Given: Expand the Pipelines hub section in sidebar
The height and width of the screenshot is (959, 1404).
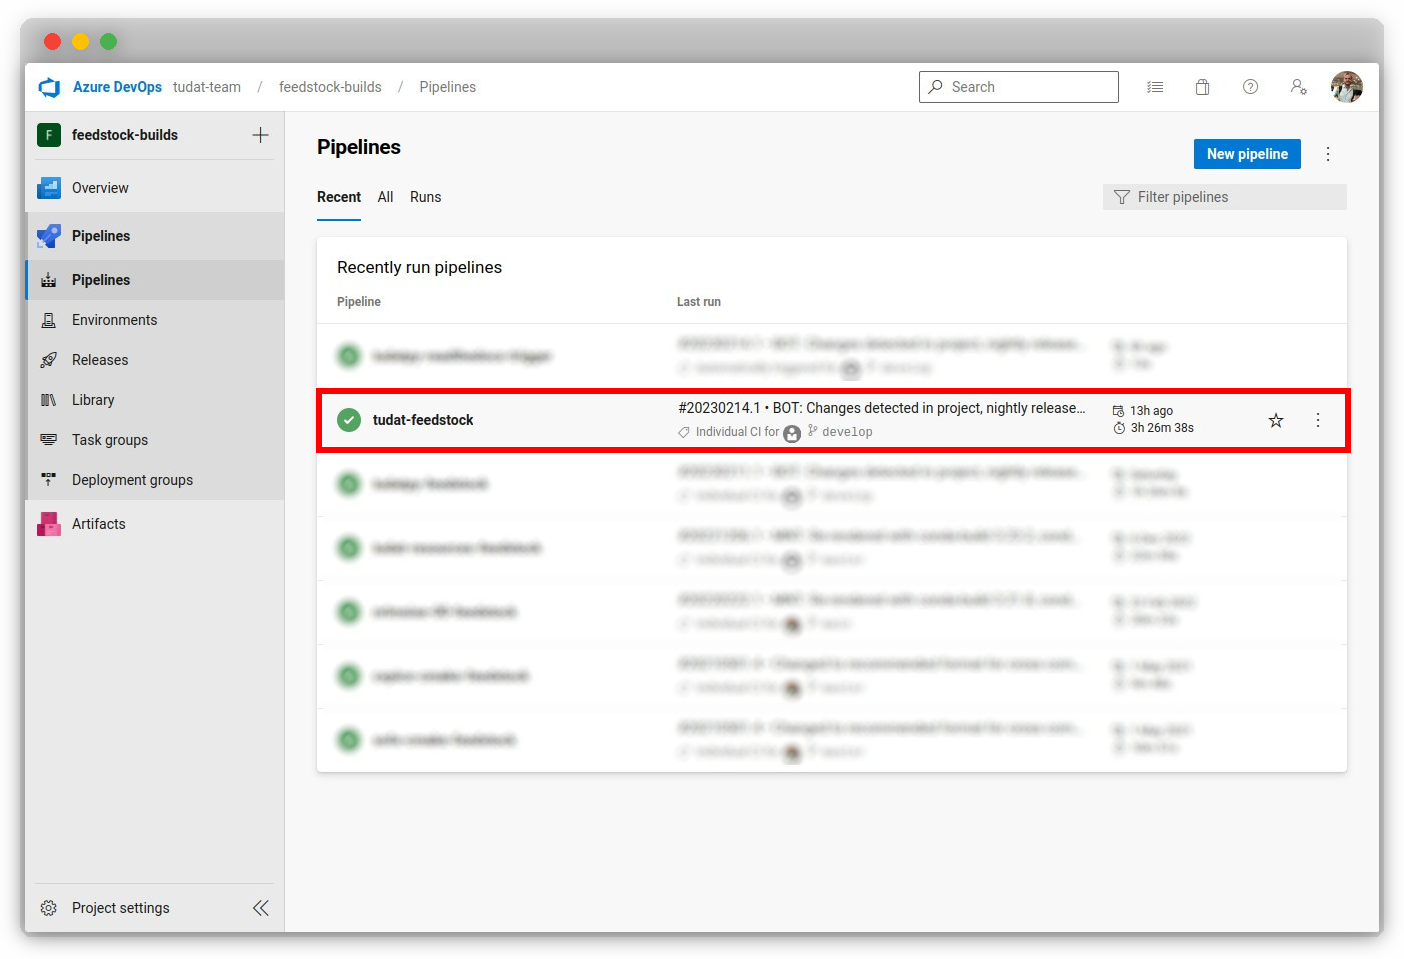Looking at the screenshot, I should click(155, 236).
